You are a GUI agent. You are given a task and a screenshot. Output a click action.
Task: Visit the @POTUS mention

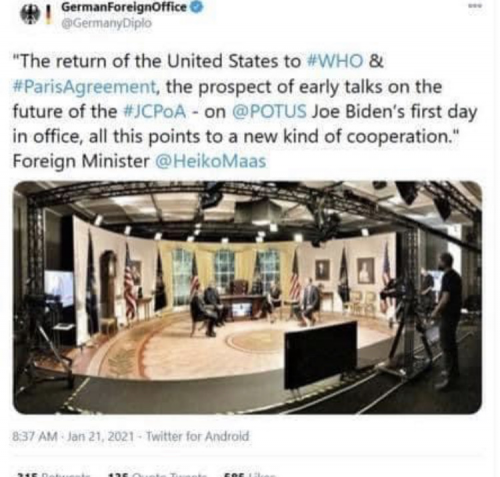coord(269,111)
